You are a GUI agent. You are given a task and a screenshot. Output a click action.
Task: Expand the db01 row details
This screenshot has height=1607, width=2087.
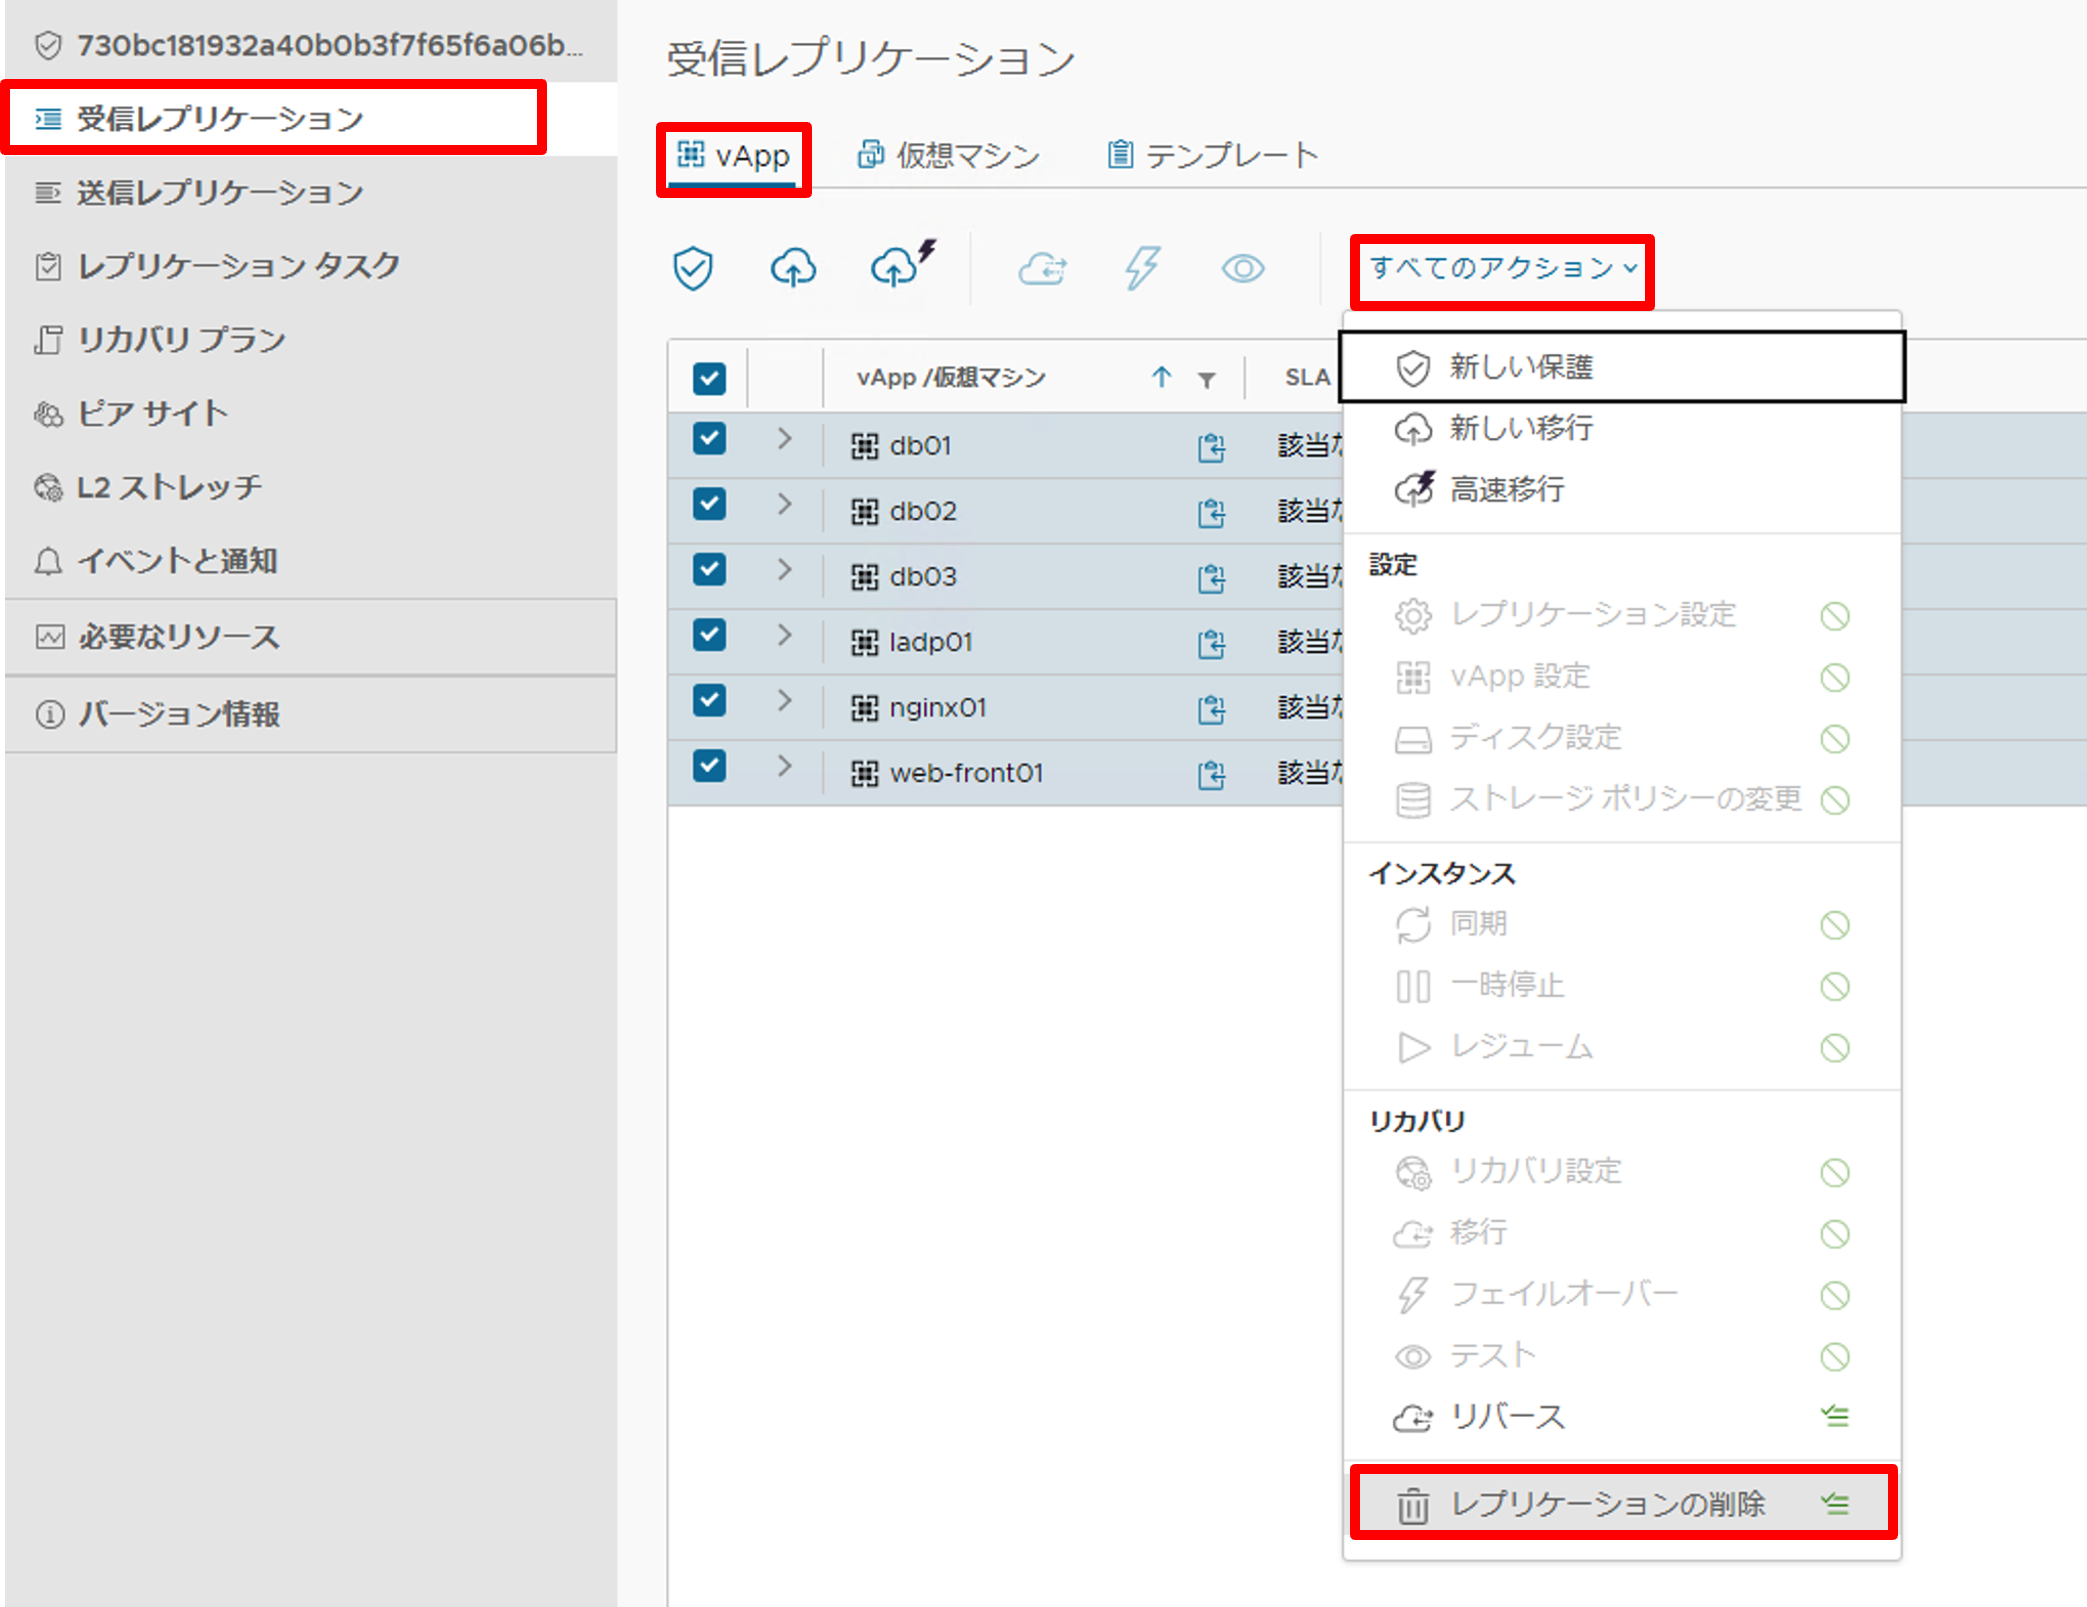pyautogui.click(x=785, y=441)
